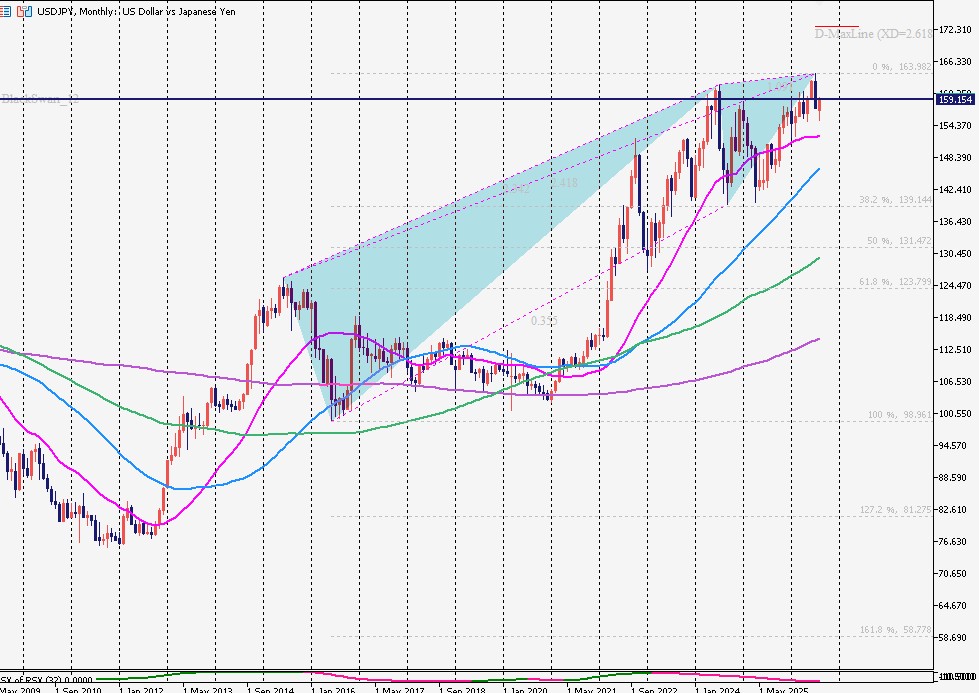Screen dimensions: 979x693
Task: Select the Fibonacci label '127.2 %, 81.275'
Action: [895, 510]
